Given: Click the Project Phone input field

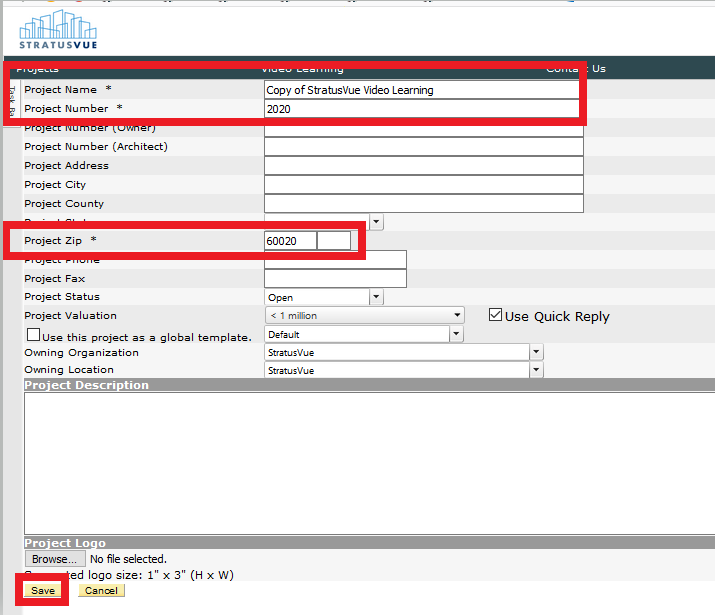Looking at the screenshot, I should point(335,259).
